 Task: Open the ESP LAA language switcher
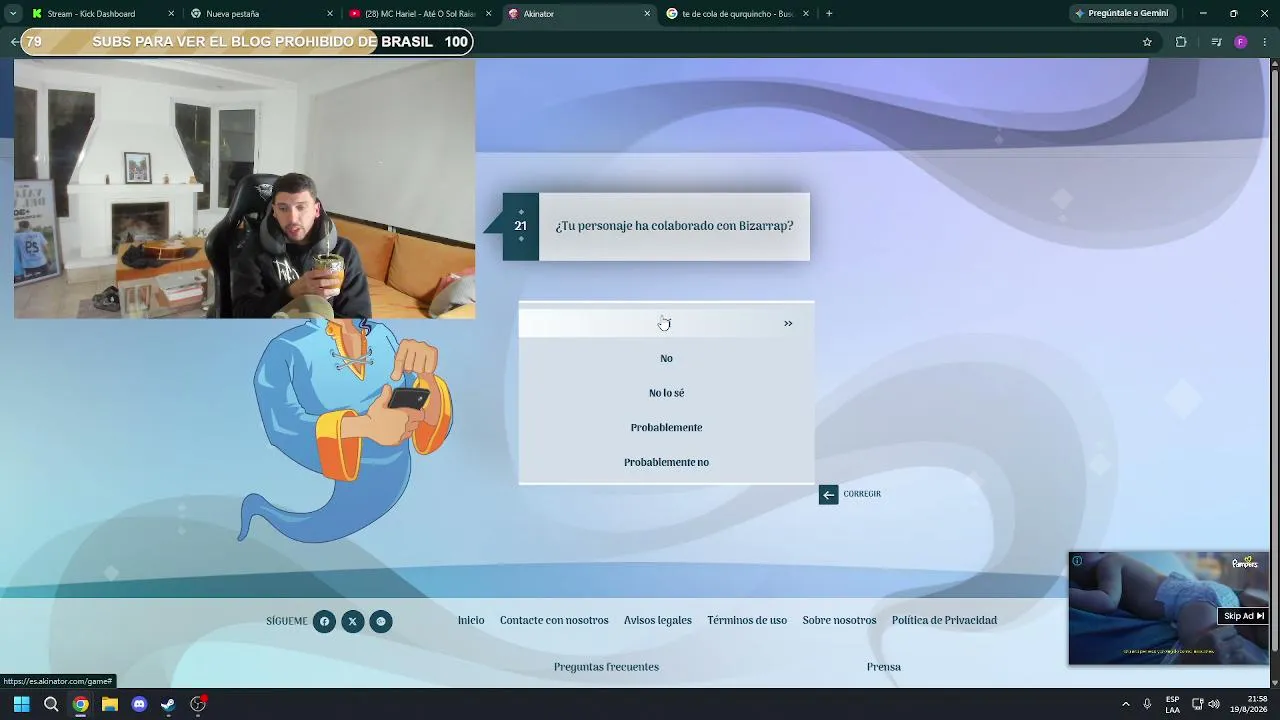pyautogui.click(x=1172, y=704)
